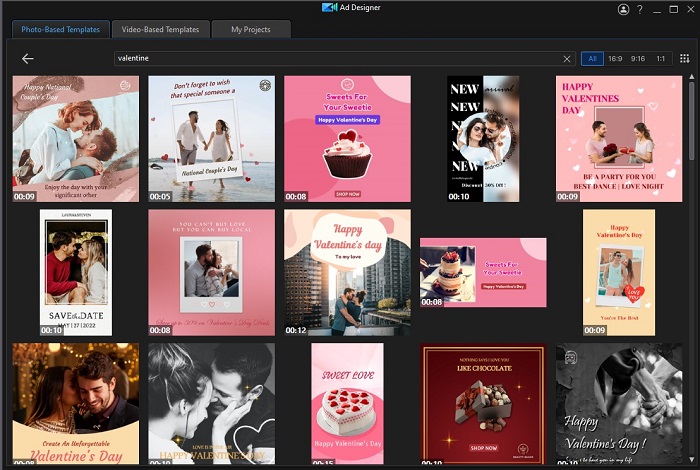Select the Happy Valentine's day To my love template

pos(347,272)
